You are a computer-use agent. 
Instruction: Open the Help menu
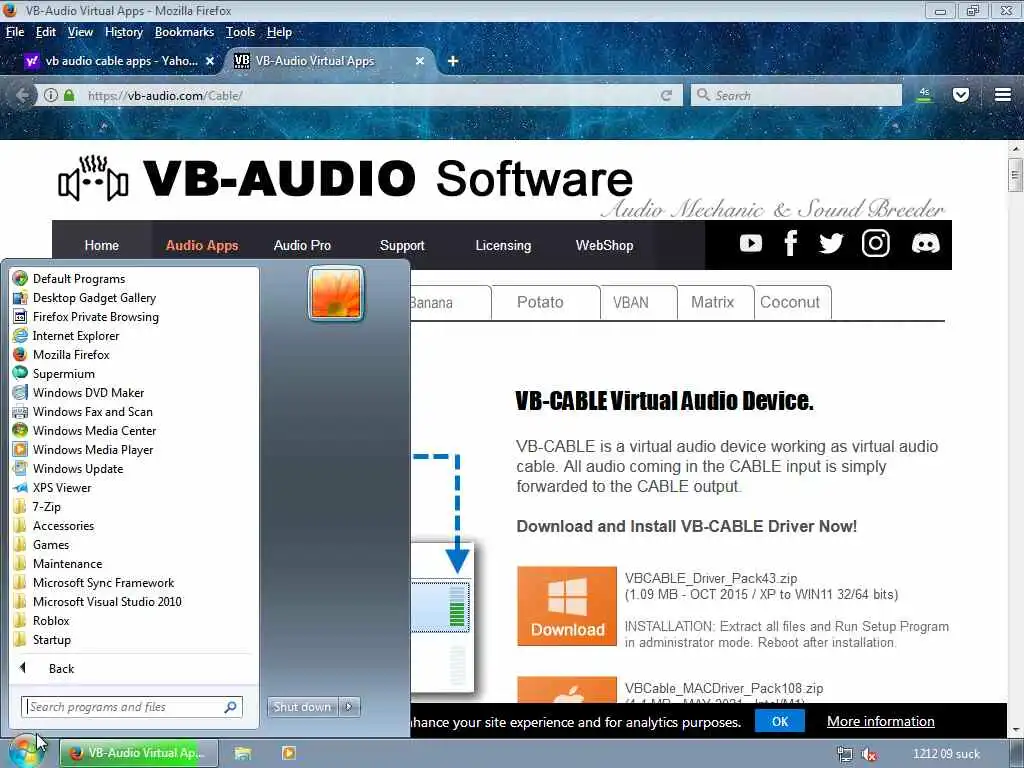(x=279, y=32)
